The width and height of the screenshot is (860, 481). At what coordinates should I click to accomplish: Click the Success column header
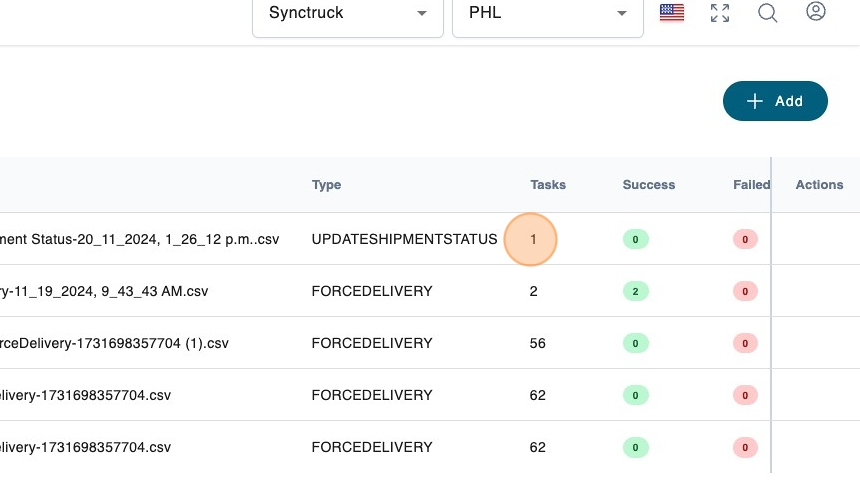tap(649, 185)
